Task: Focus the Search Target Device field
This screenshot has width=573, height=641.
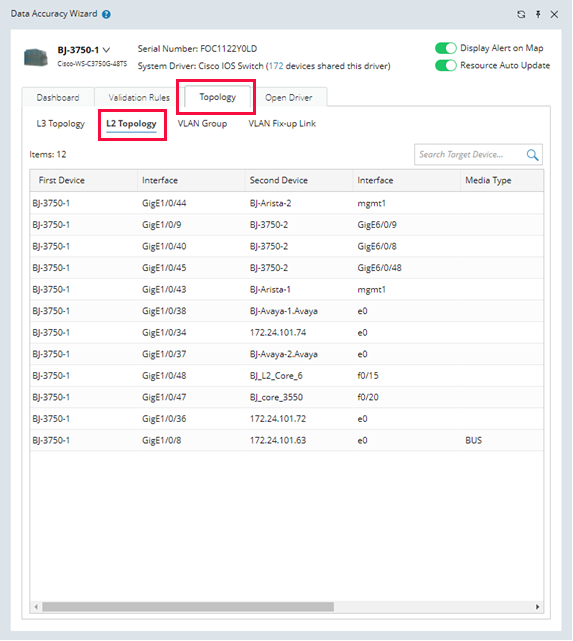Action: 470,155
